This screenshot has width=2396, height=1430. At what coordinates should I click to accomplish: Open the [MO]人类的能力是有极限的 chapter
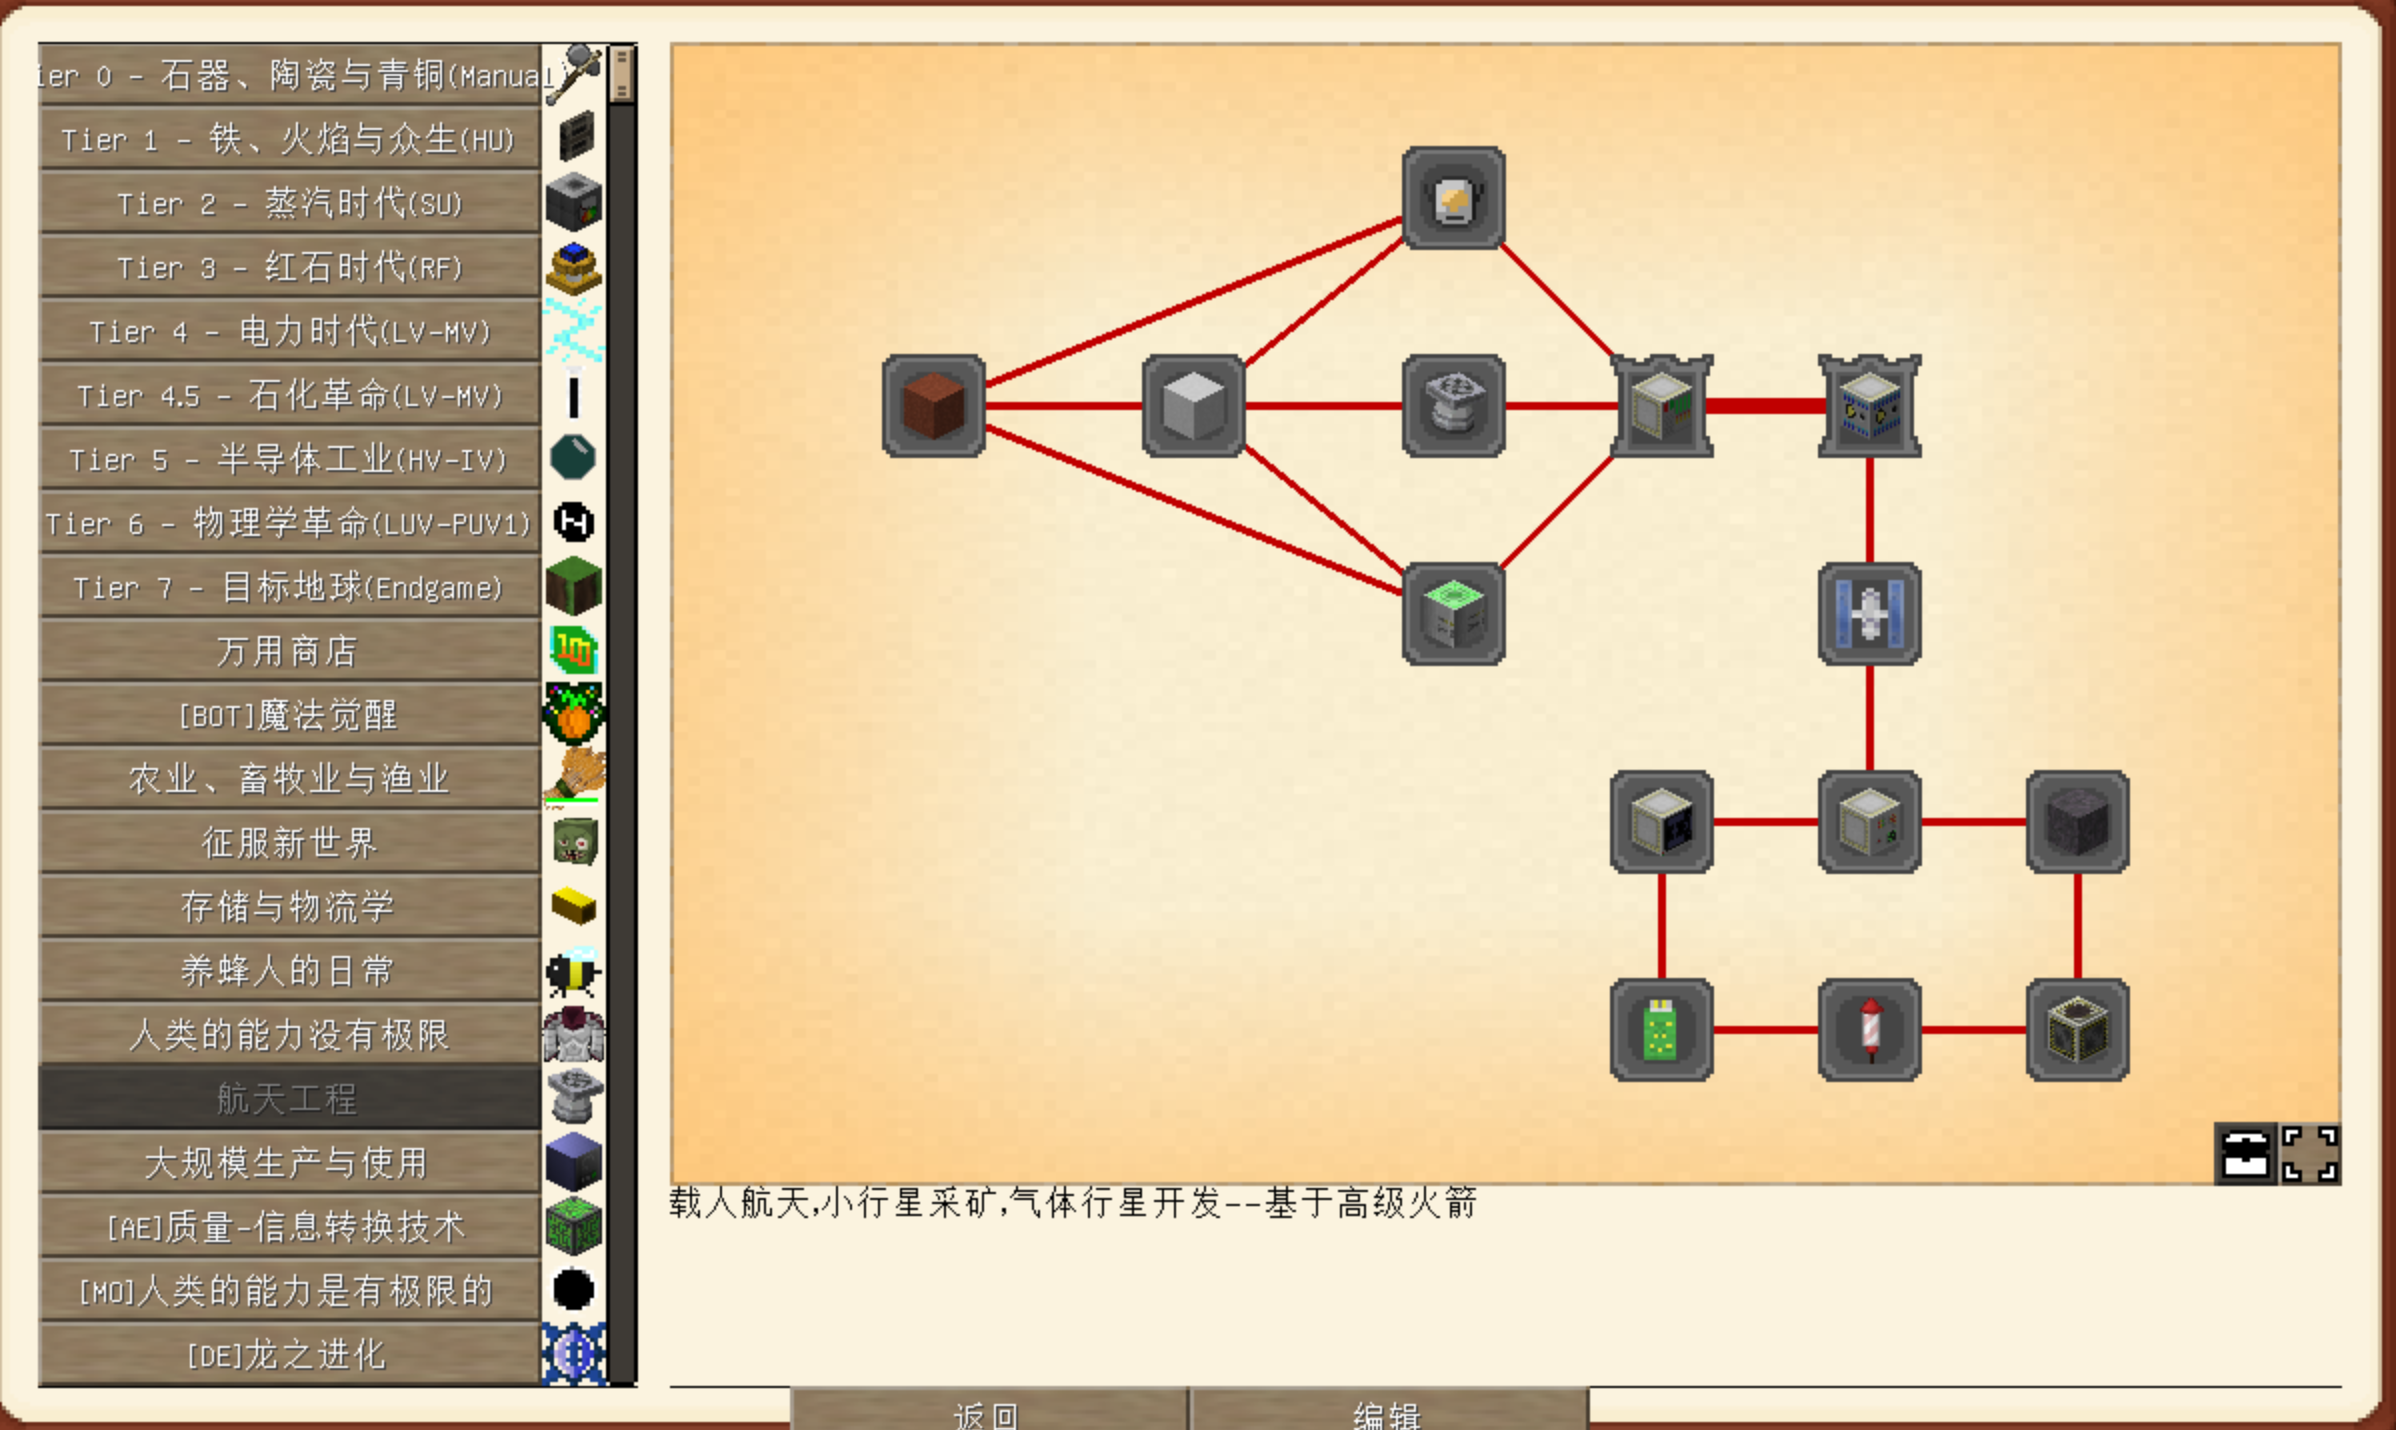click(290, 1290)
